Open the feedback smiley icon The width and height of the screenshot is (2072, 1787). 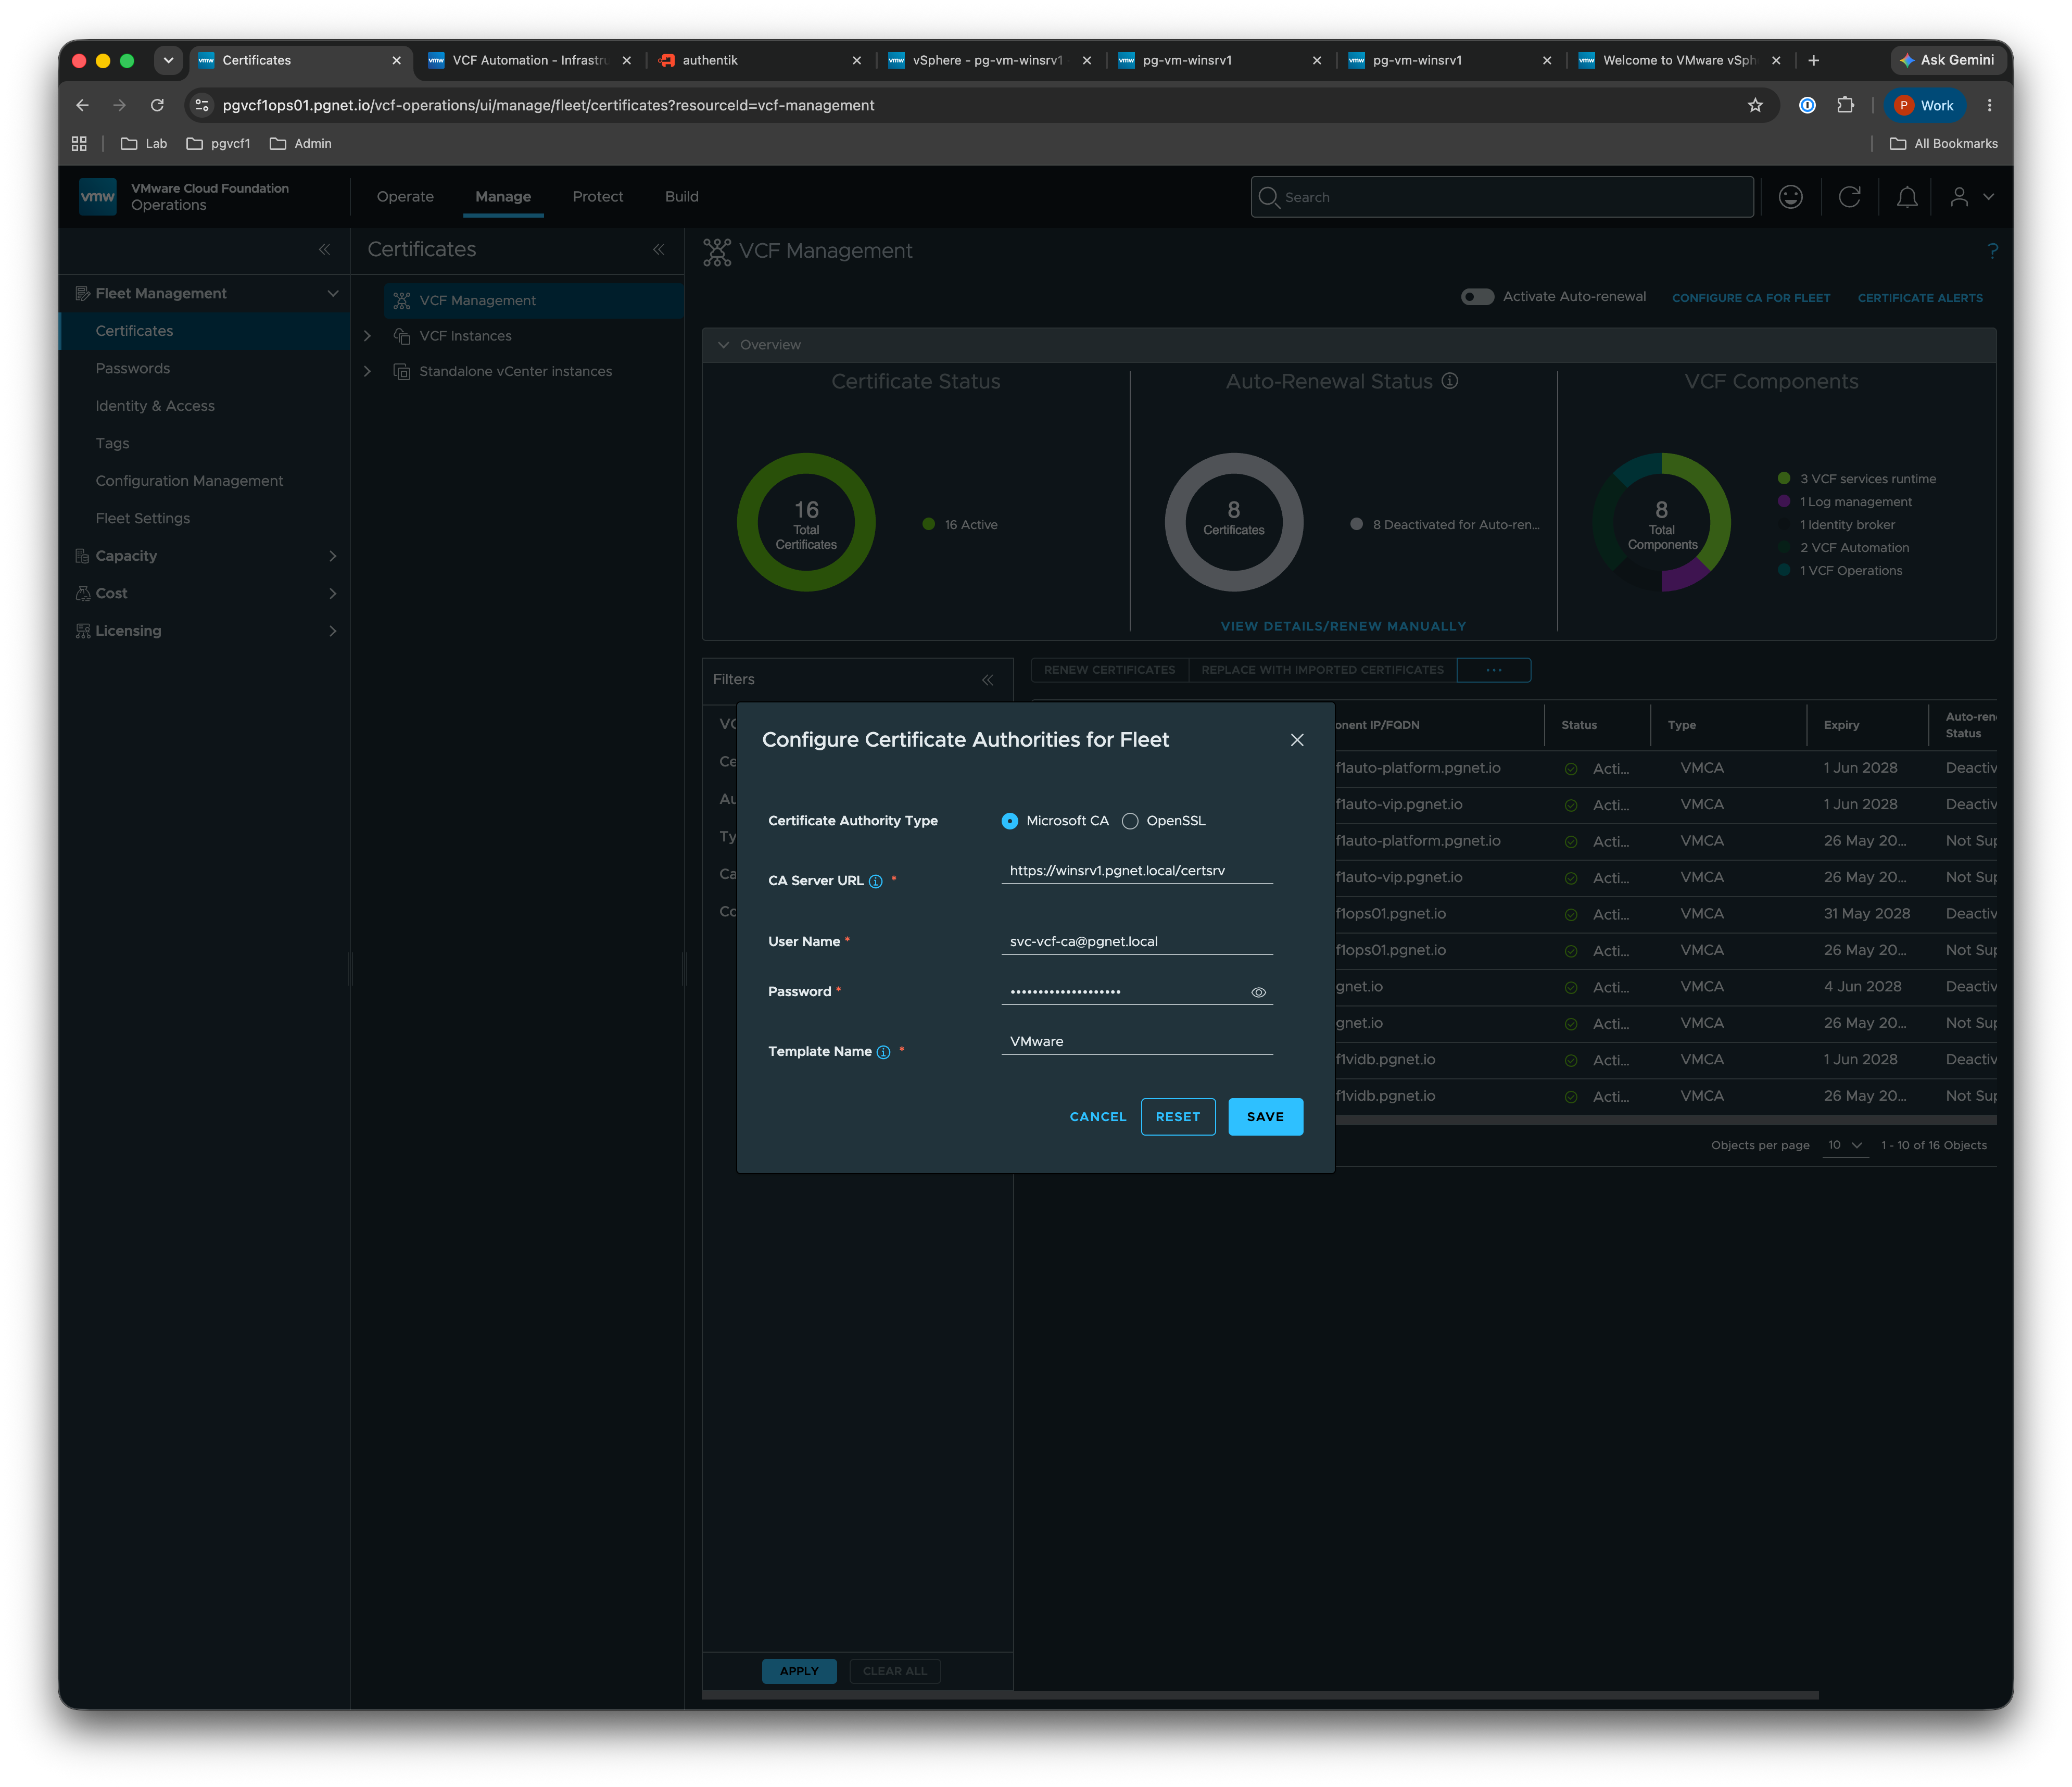click(1791, 197)
